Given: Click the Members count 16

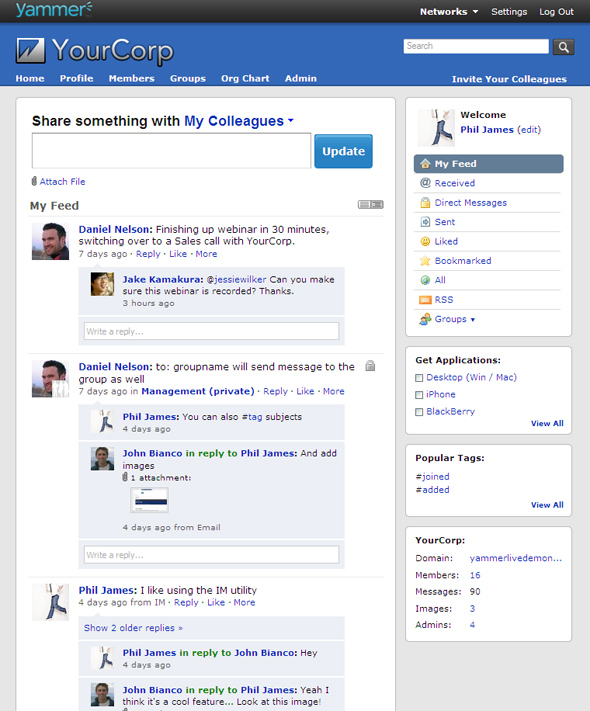Looking at the screenshot, I should pyautogui.click(x=475, y=575).
